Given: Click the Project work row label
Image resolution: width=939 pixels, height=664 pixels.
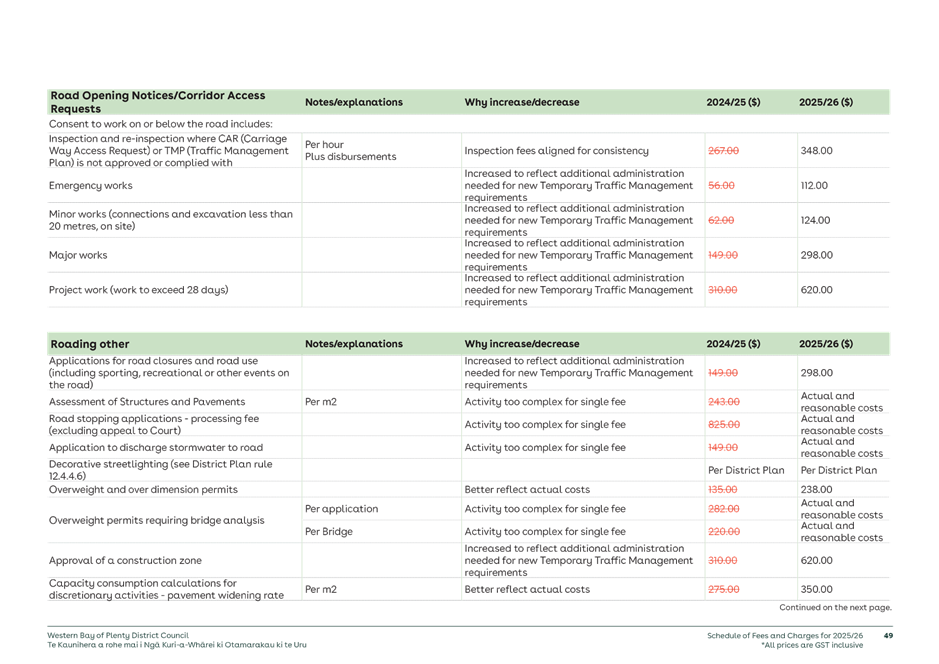Looking at the screenshot, I should 138,290.
